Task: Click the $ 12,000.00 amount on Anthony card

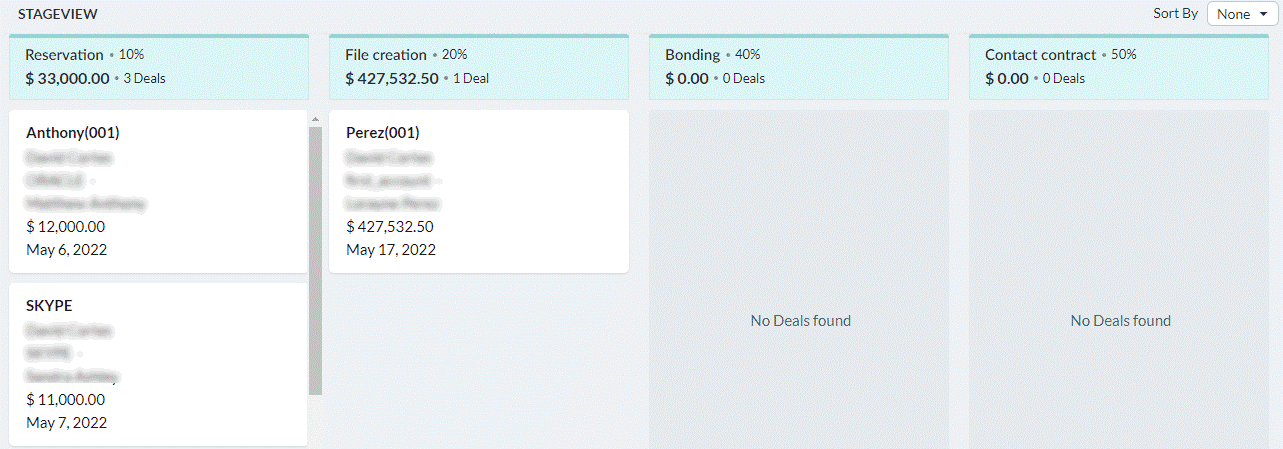Action: 66,227
